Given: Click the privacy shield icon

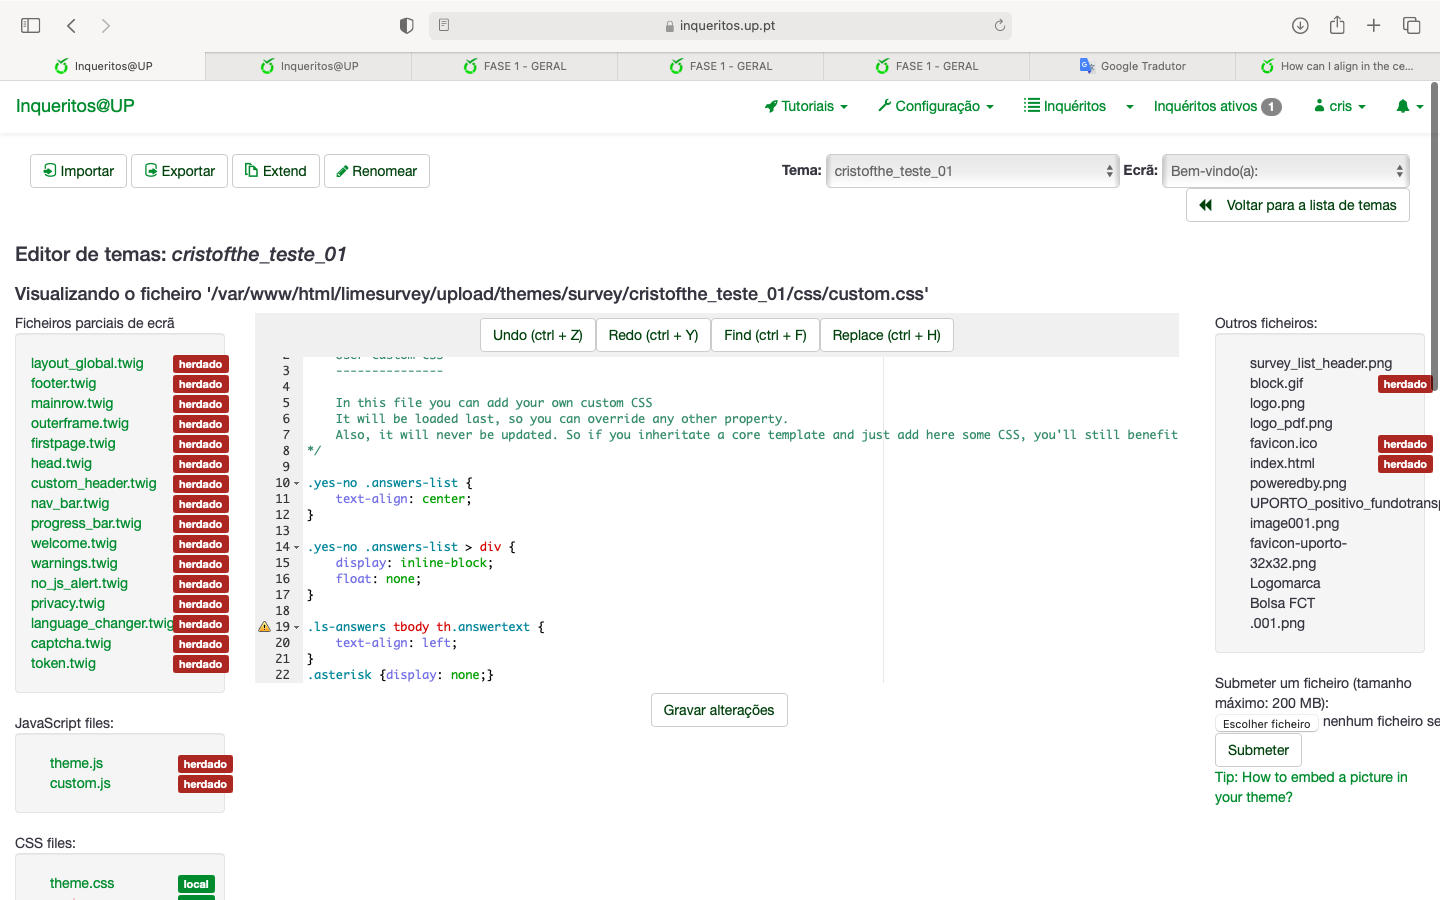Looking at the screenshot, I should [x=406, y=26].
